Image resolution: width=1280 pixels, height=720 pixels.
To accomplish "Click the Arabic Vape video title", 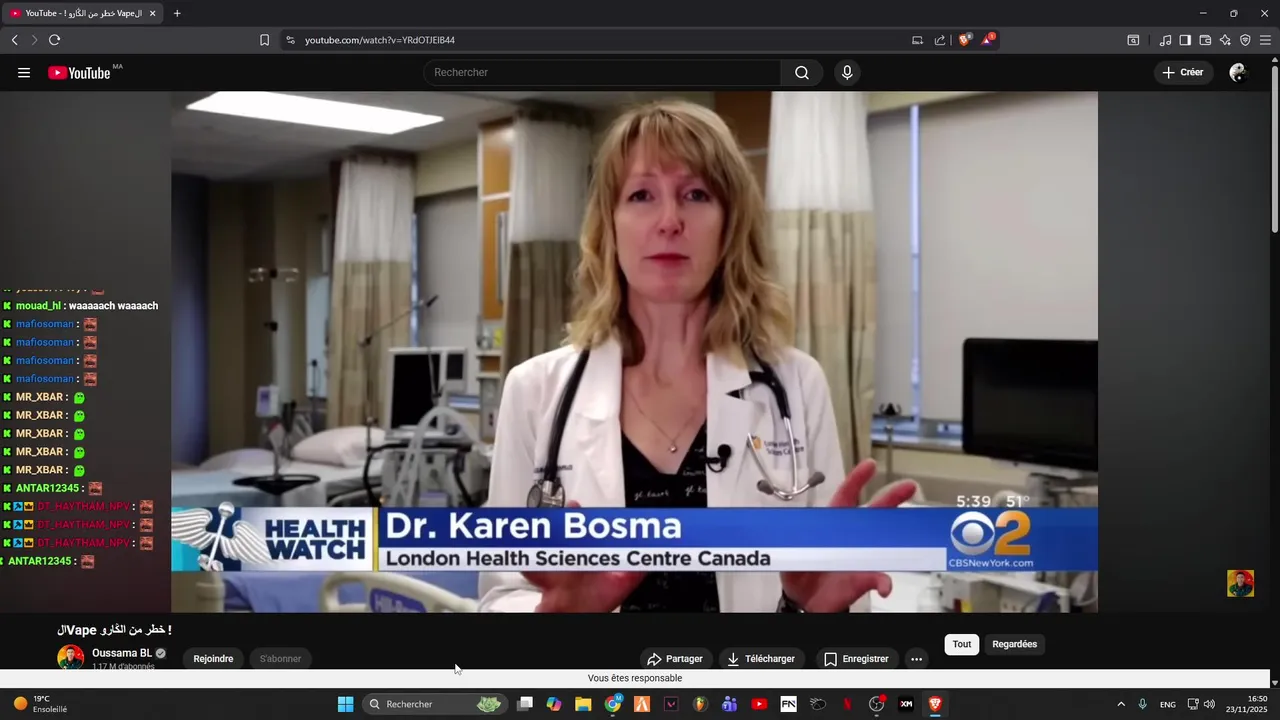I will (114, 630).
